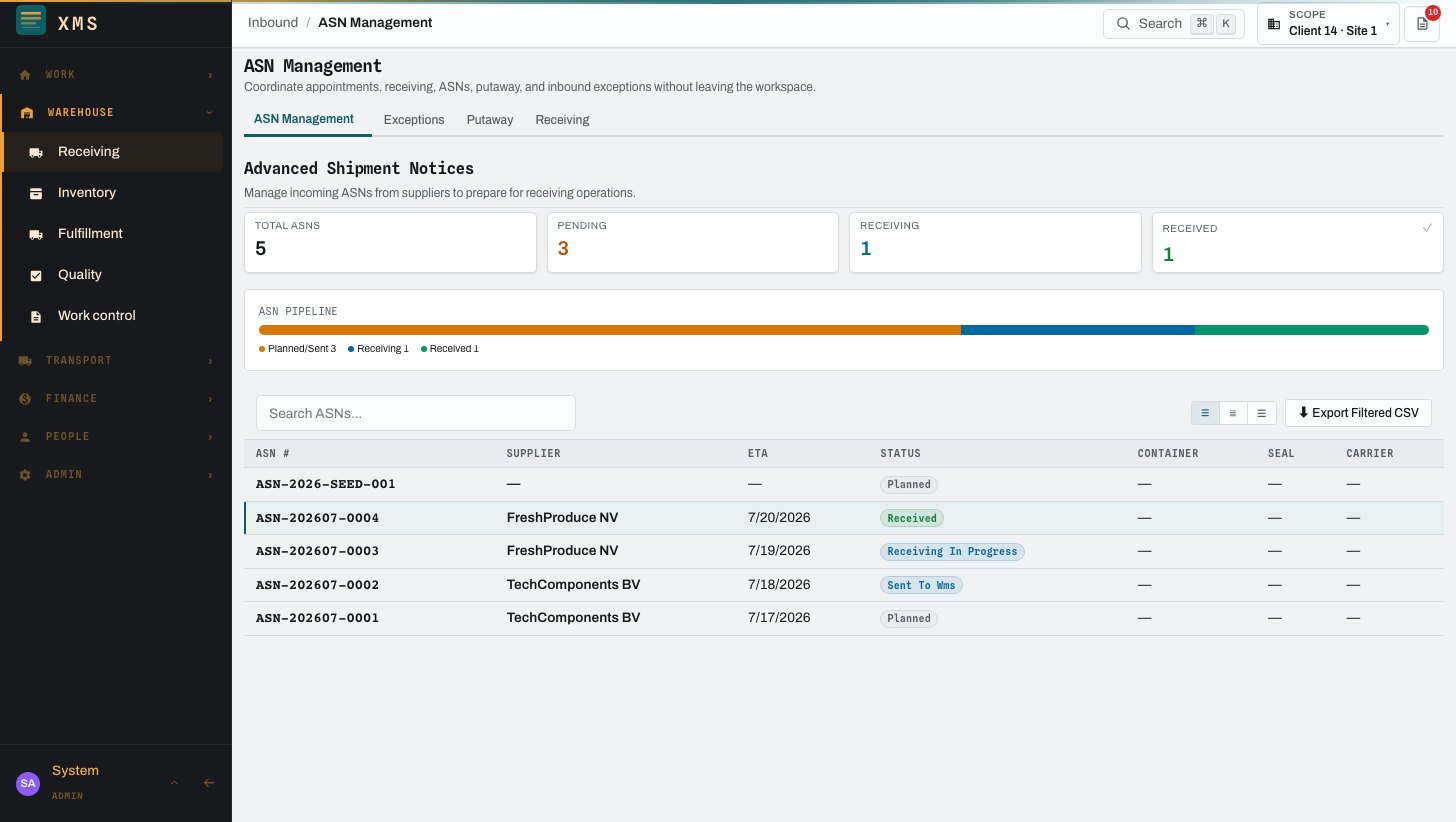1456x822 pixels.
Task: Click the Inbound breadcrumb link
Action: 273,22
